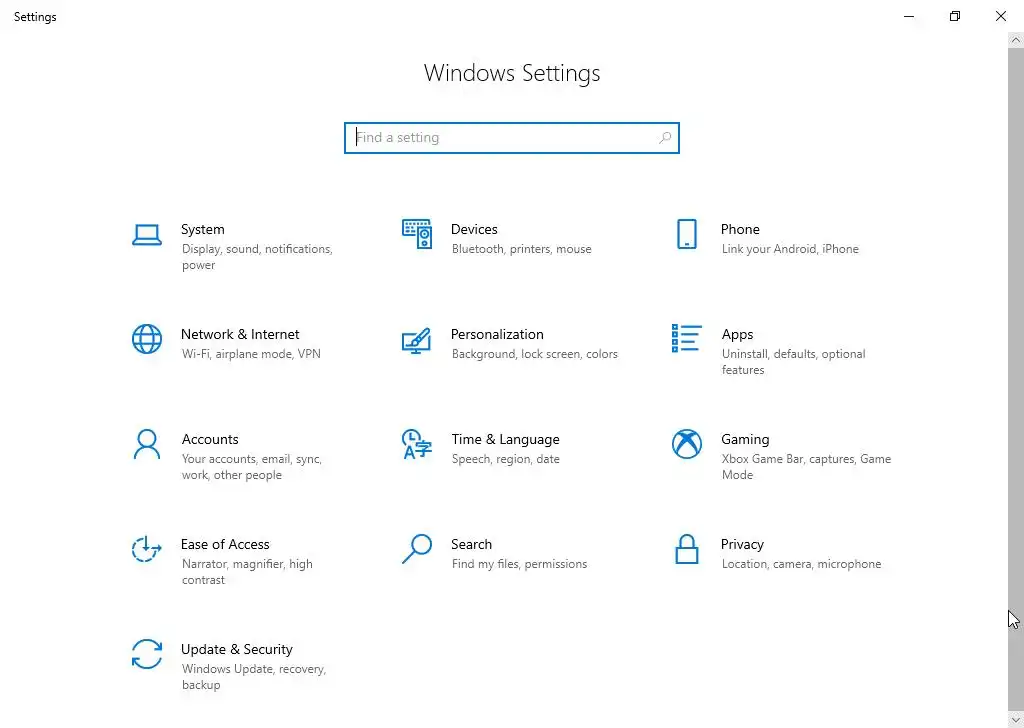Open the System laptop icon
Viewport: 1024px width, 728px height.
click(x=146, y=235)
